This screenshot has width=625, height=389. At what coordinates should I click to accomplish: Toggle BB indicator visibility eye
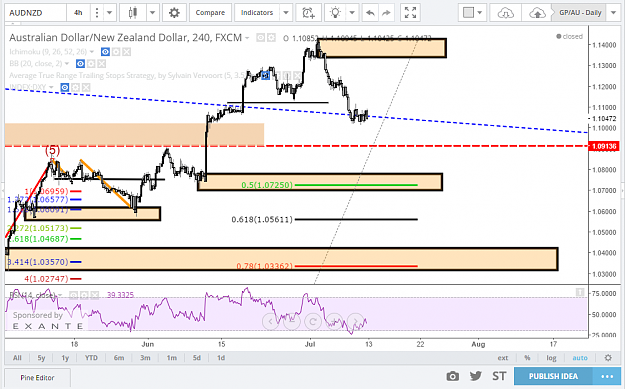pyautogui.click(x=81, y=64)
